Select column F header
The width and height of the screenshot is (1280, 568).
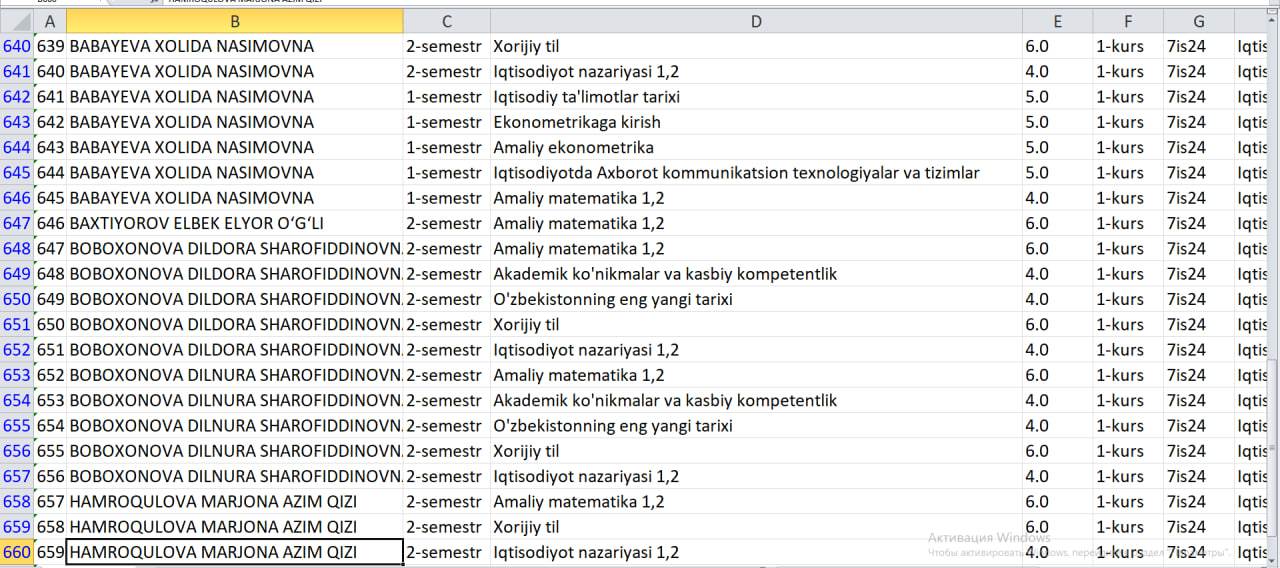point(1128,21)
